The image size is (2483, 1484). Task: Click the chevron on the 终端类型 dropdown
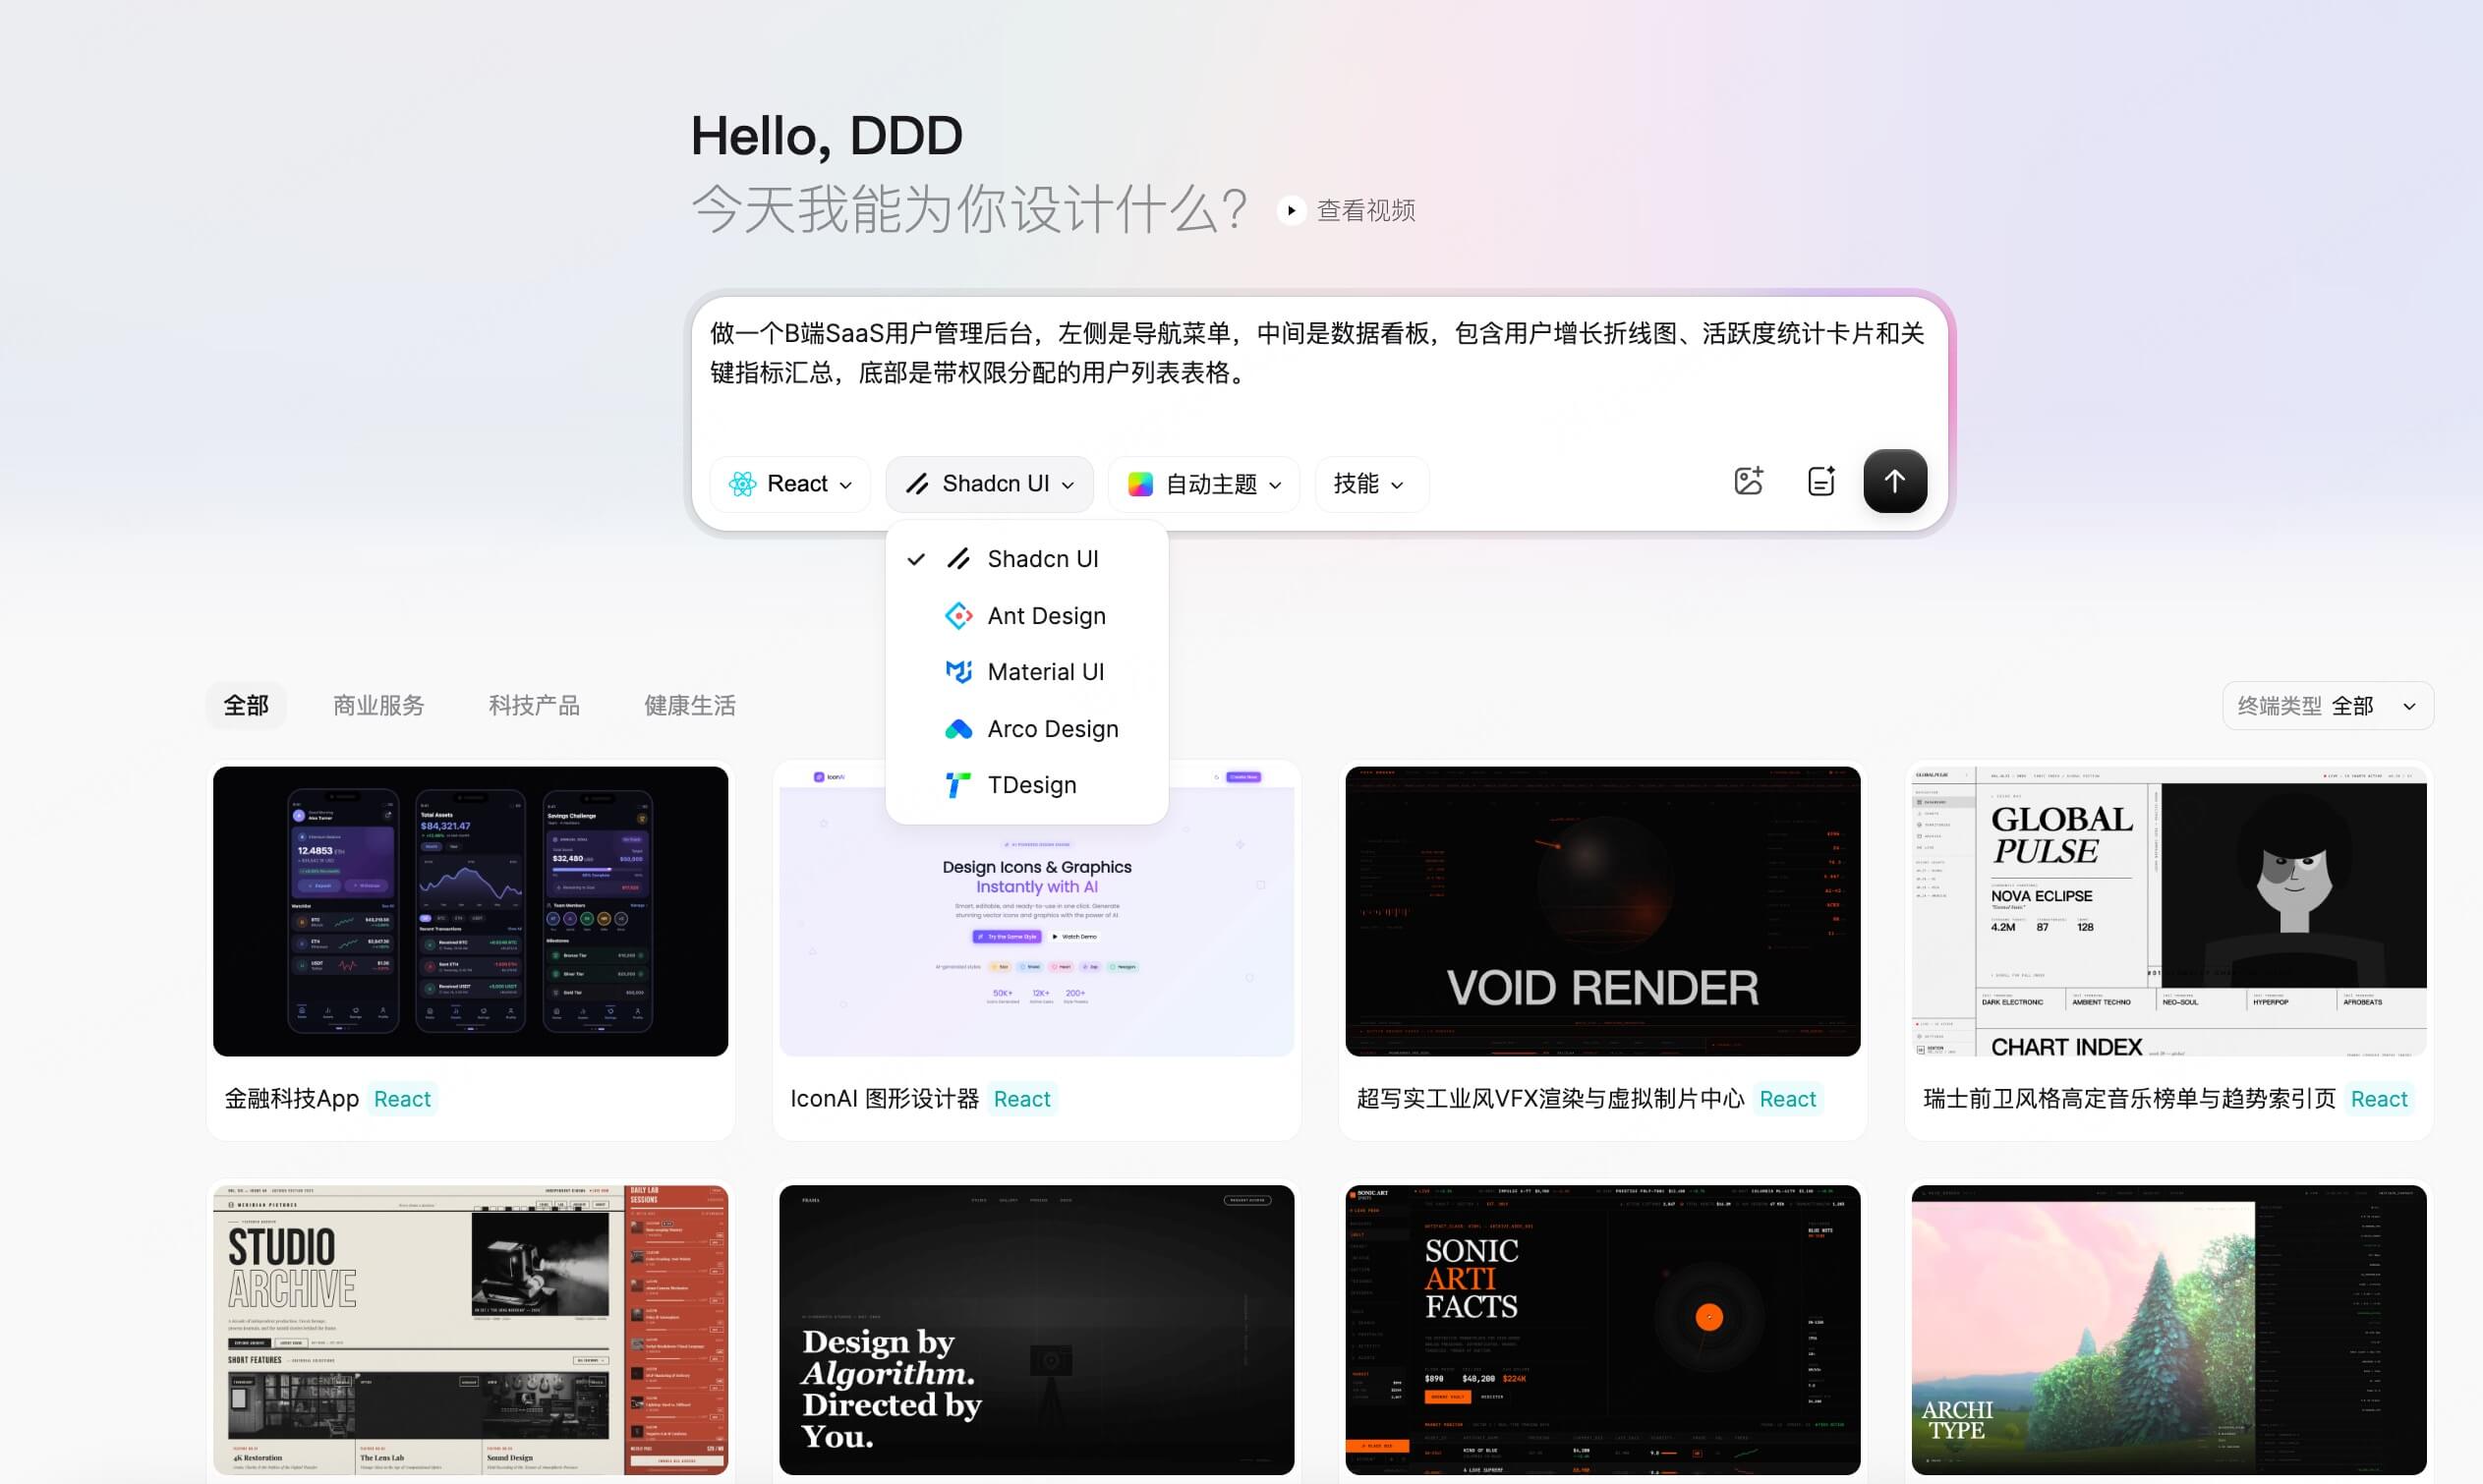[x=2409, y=707]
